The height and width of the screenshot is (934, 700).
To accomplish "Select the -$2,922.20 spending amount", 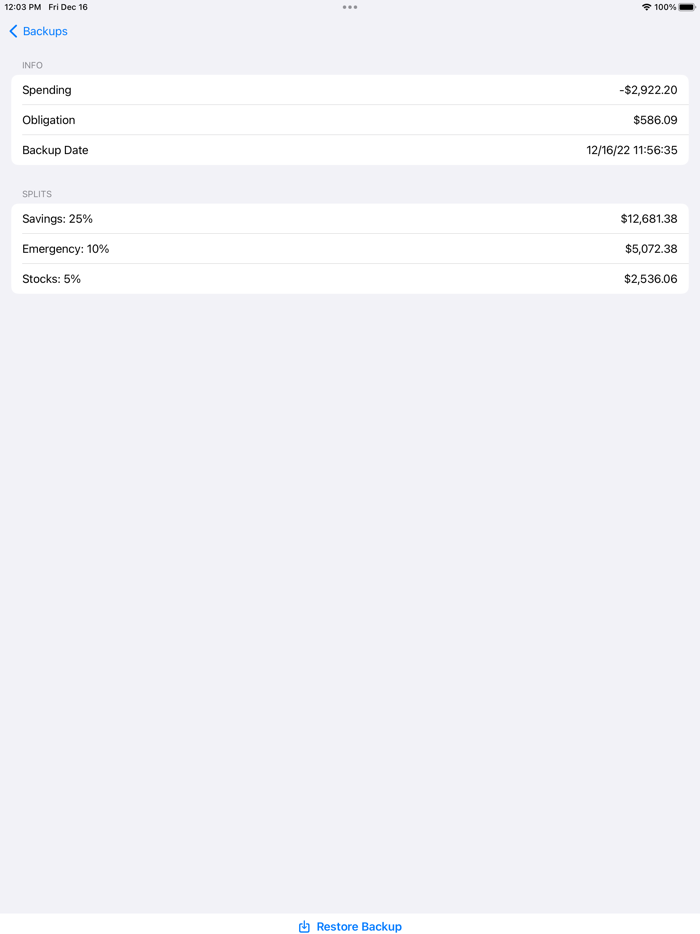I will (x=647, y=90).
